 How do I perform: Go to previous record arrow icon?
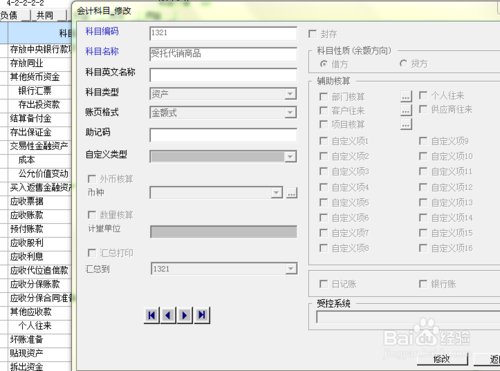pos(168,315)
